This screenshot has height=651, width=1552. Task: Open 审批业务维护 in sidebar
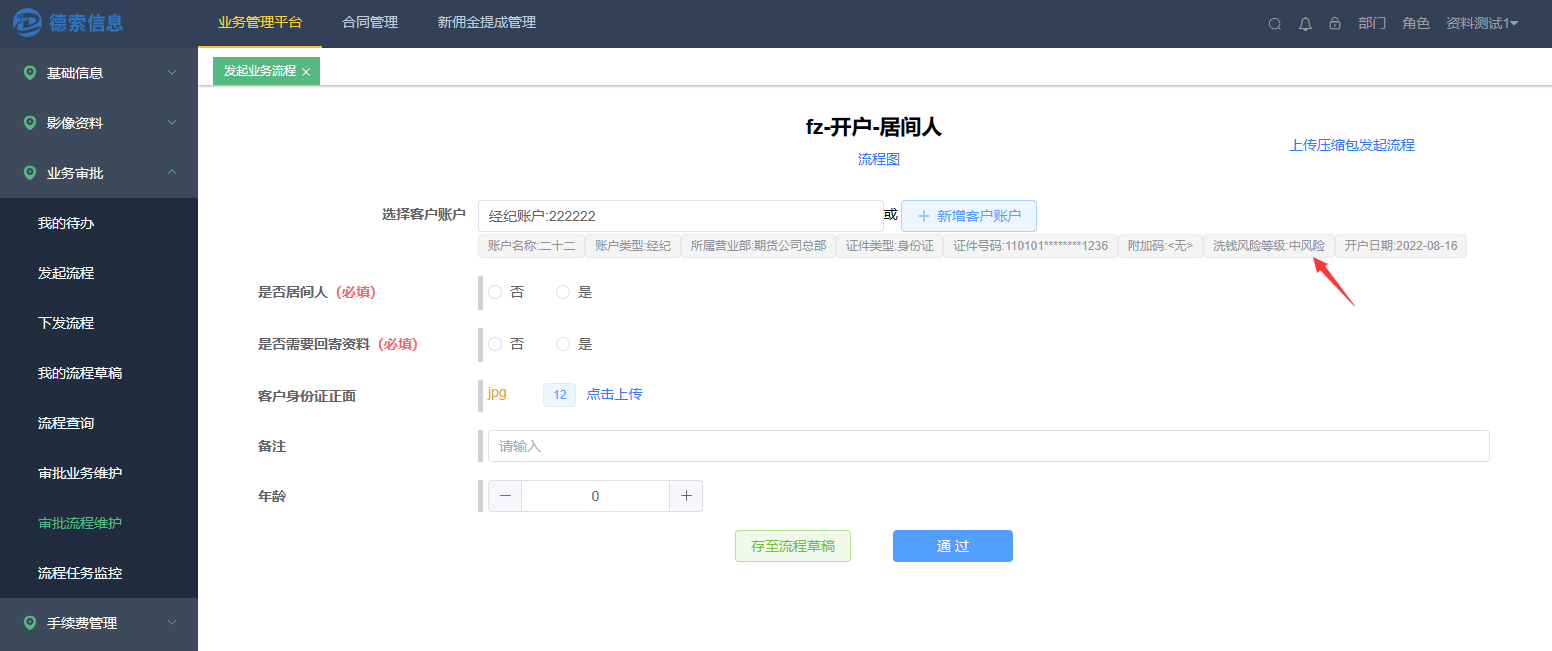click(x=80, y=473)
